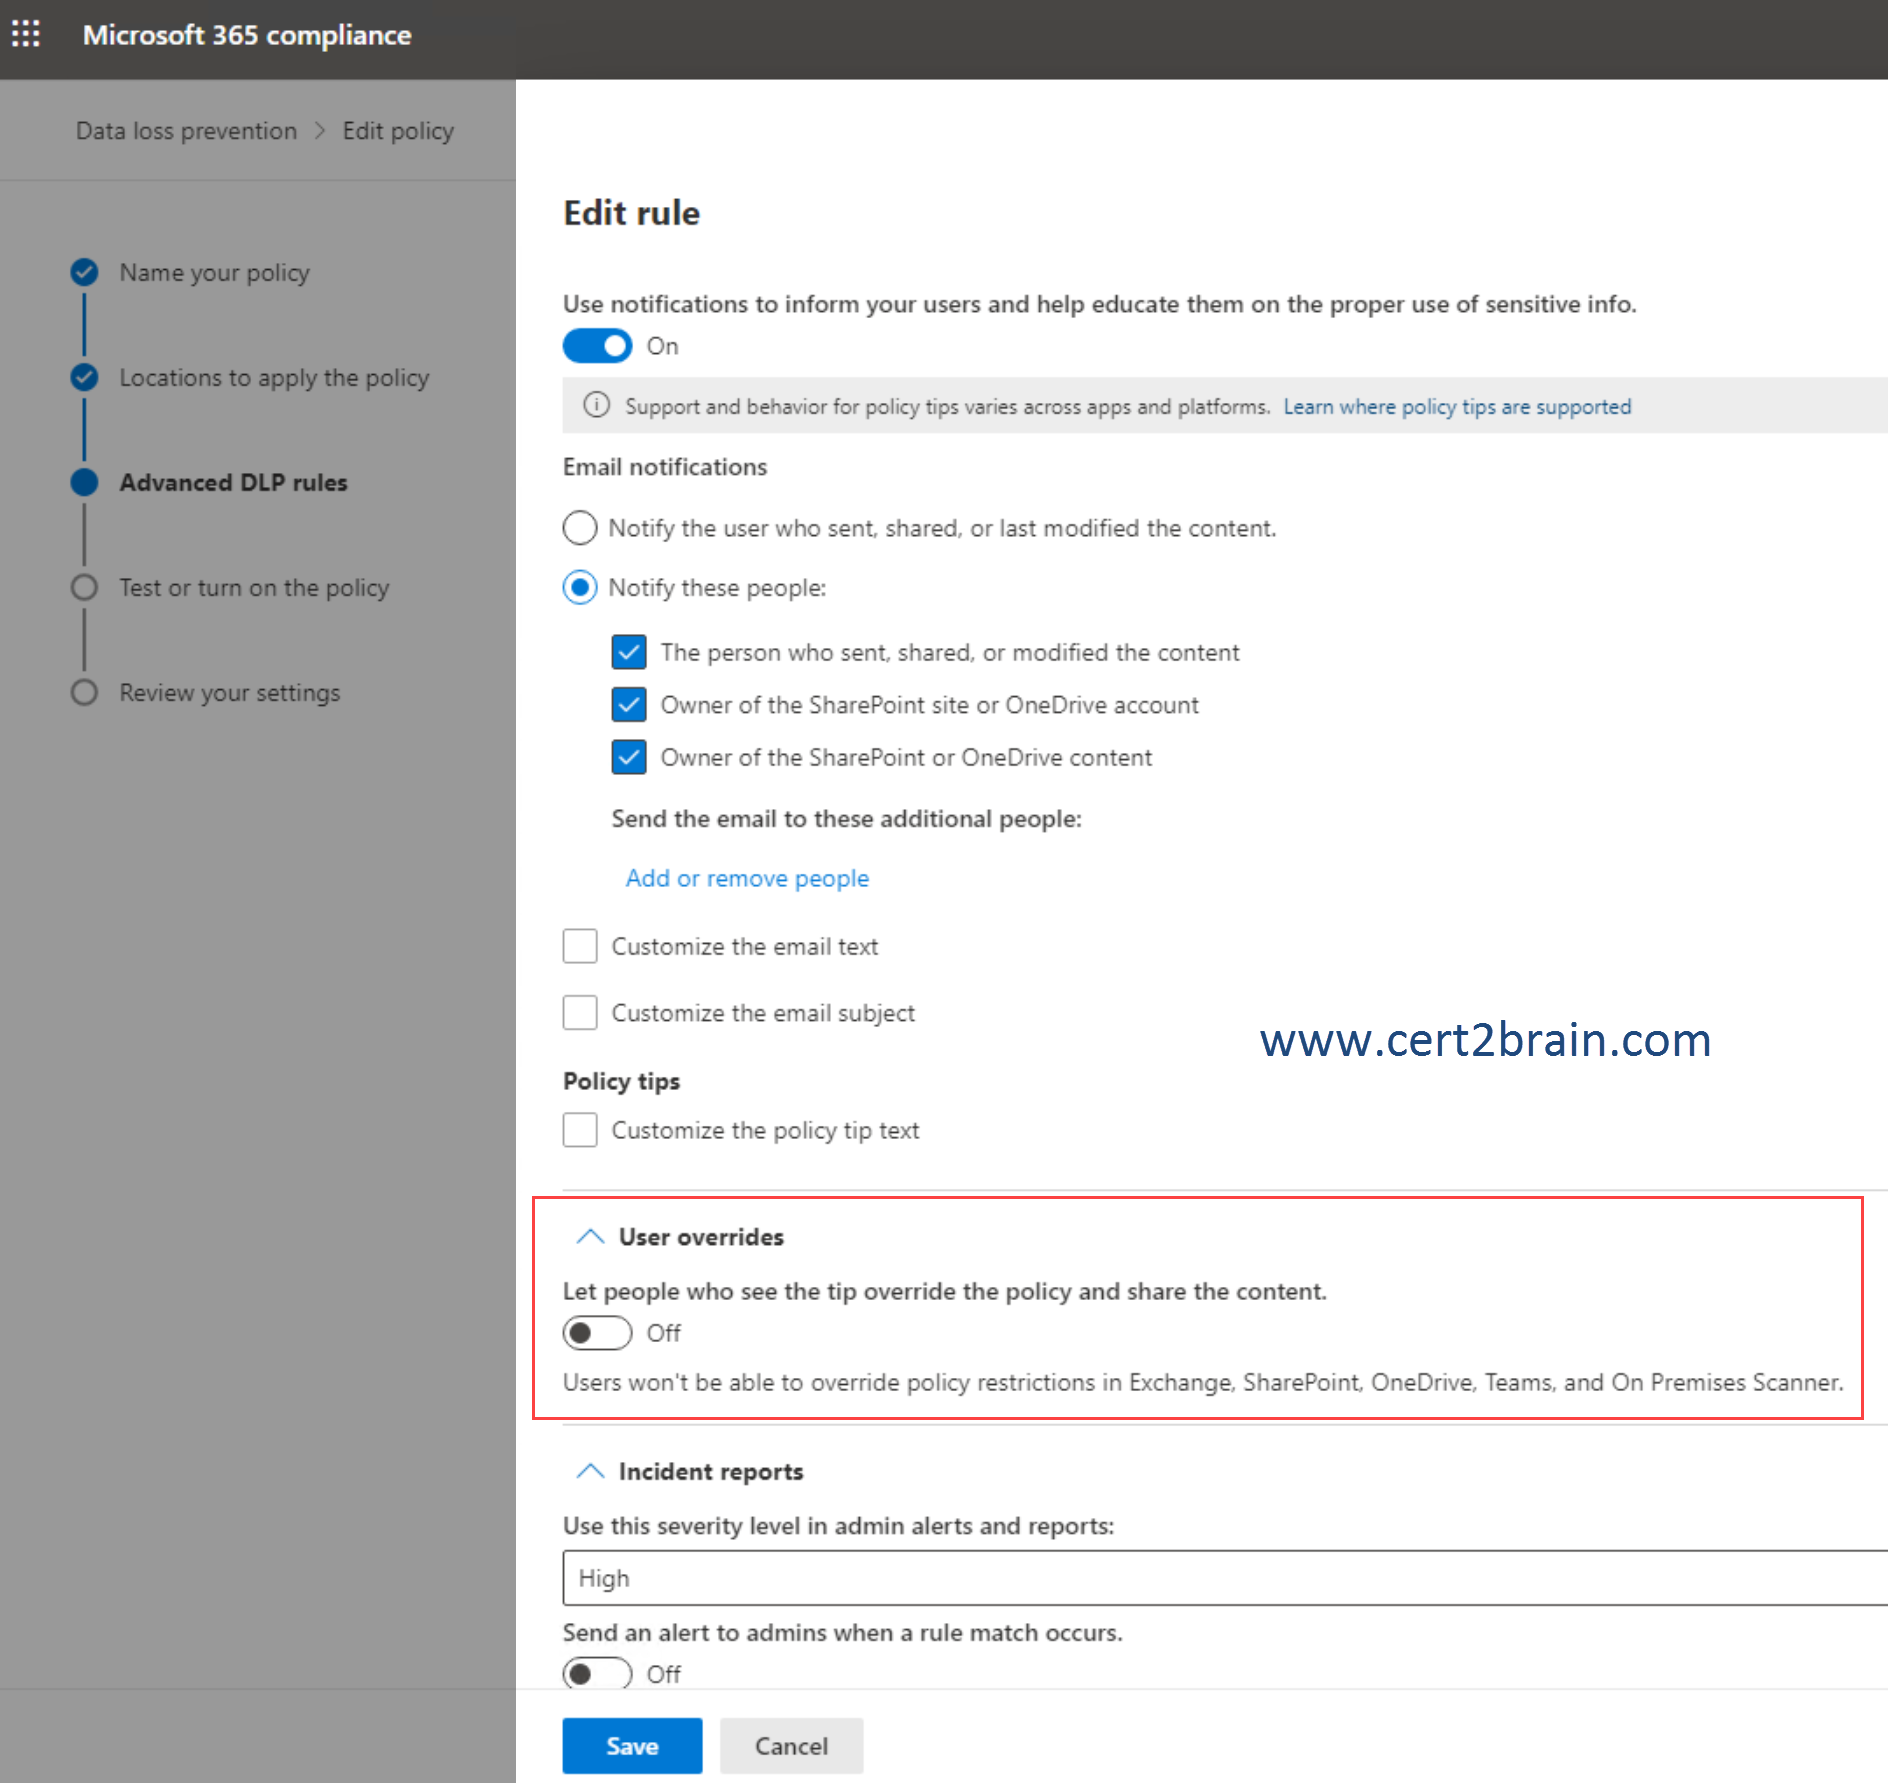Enable Customize the email text checkbox
This screenshot has height=1783, width=1888.
(580, 946)
